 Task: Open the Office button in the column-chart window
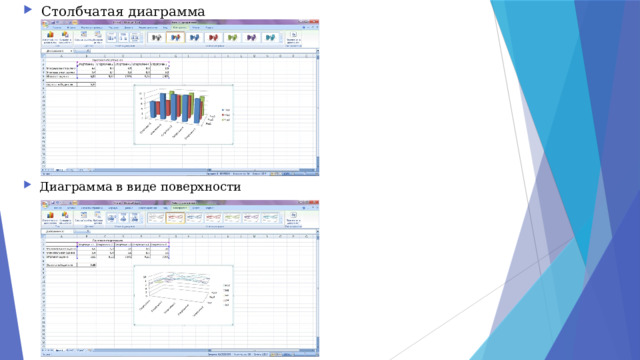(x=45, y=24)
